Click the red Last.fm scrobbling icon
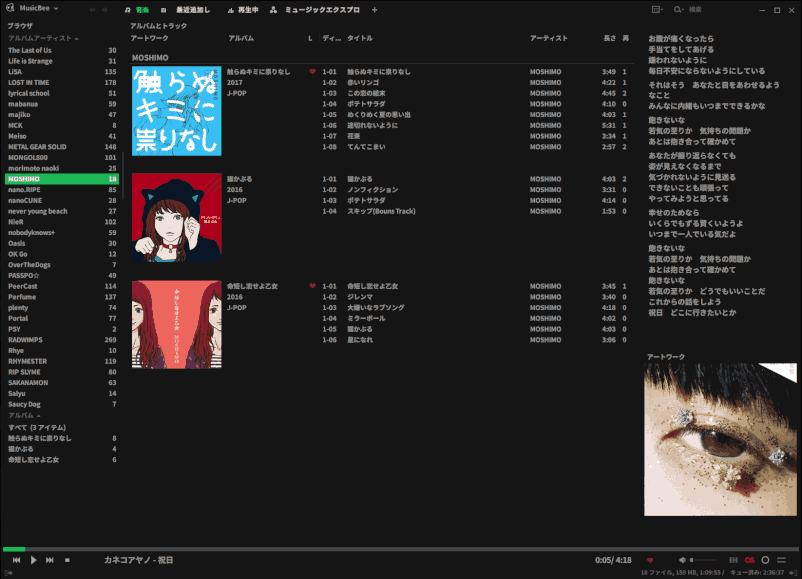This screenshot has height=579, width=802. (x=749, y=558)
